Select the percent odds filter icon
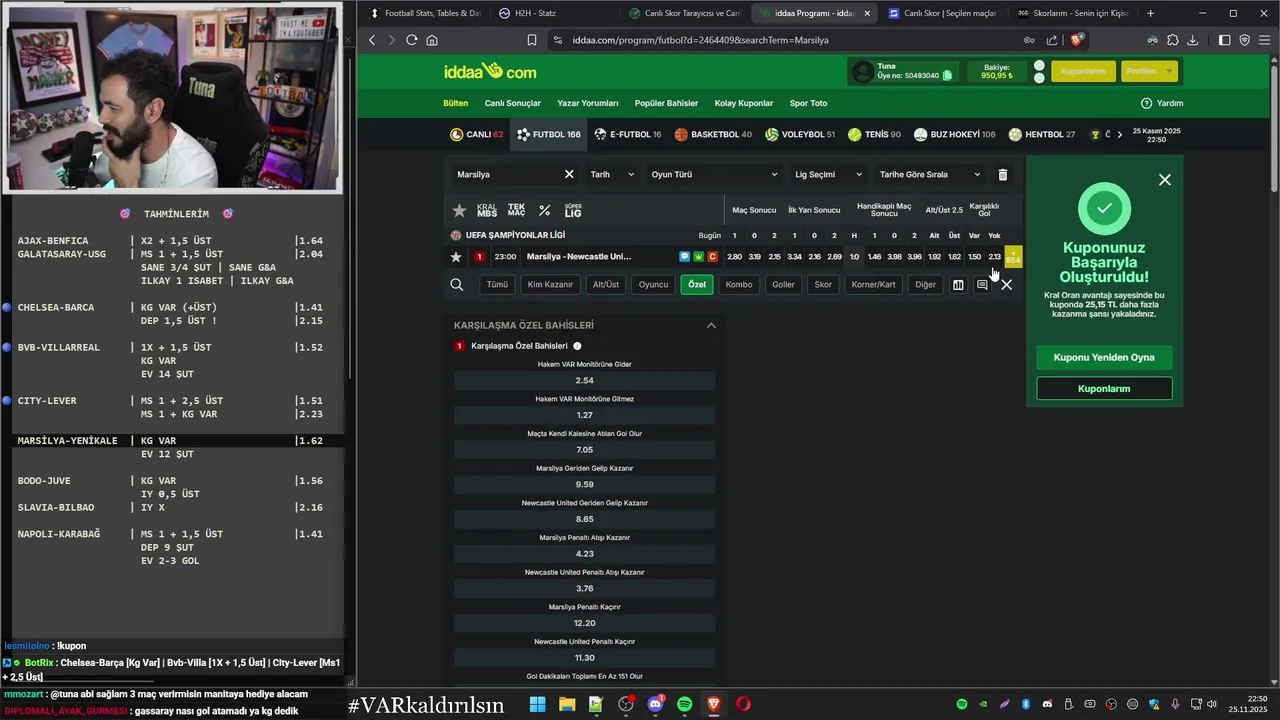 [x=545, y=210]
